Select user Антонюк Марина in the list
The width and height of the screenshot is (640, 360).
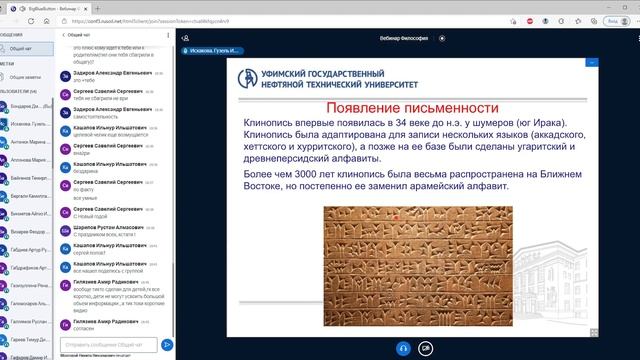(26, 142)
